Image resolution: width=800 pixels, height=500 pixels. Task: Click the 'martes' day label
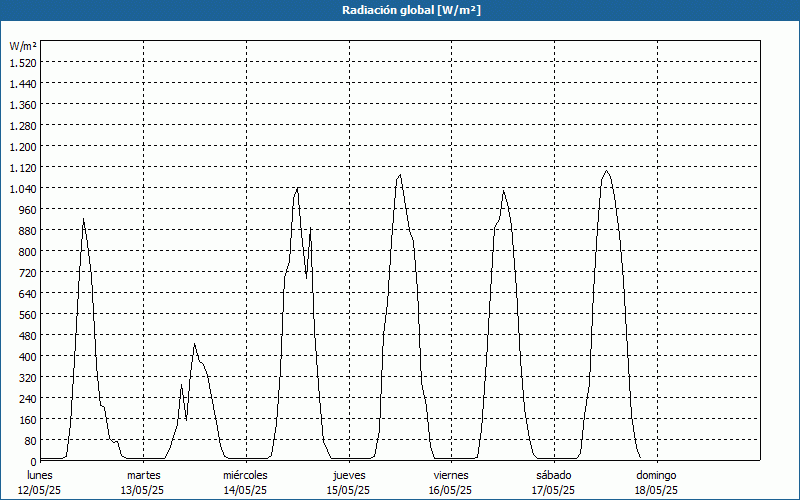click(x=143, y=476)
